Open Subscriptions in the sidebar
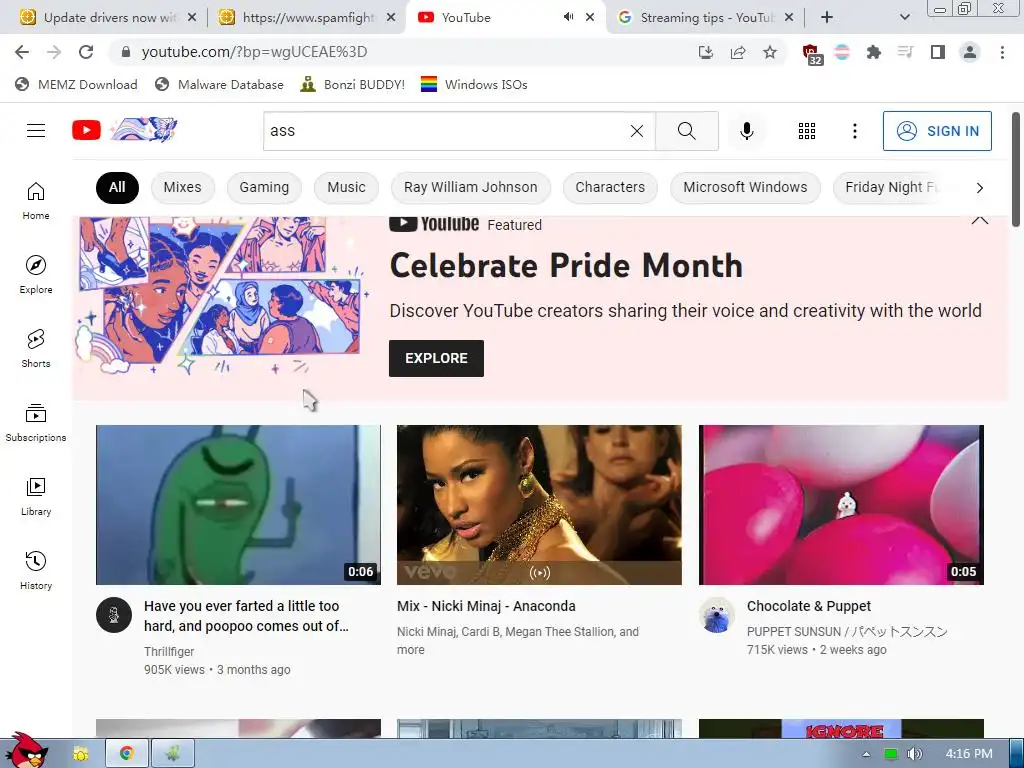Viewport: 1024px width, 768px height. tap(36, 423)
